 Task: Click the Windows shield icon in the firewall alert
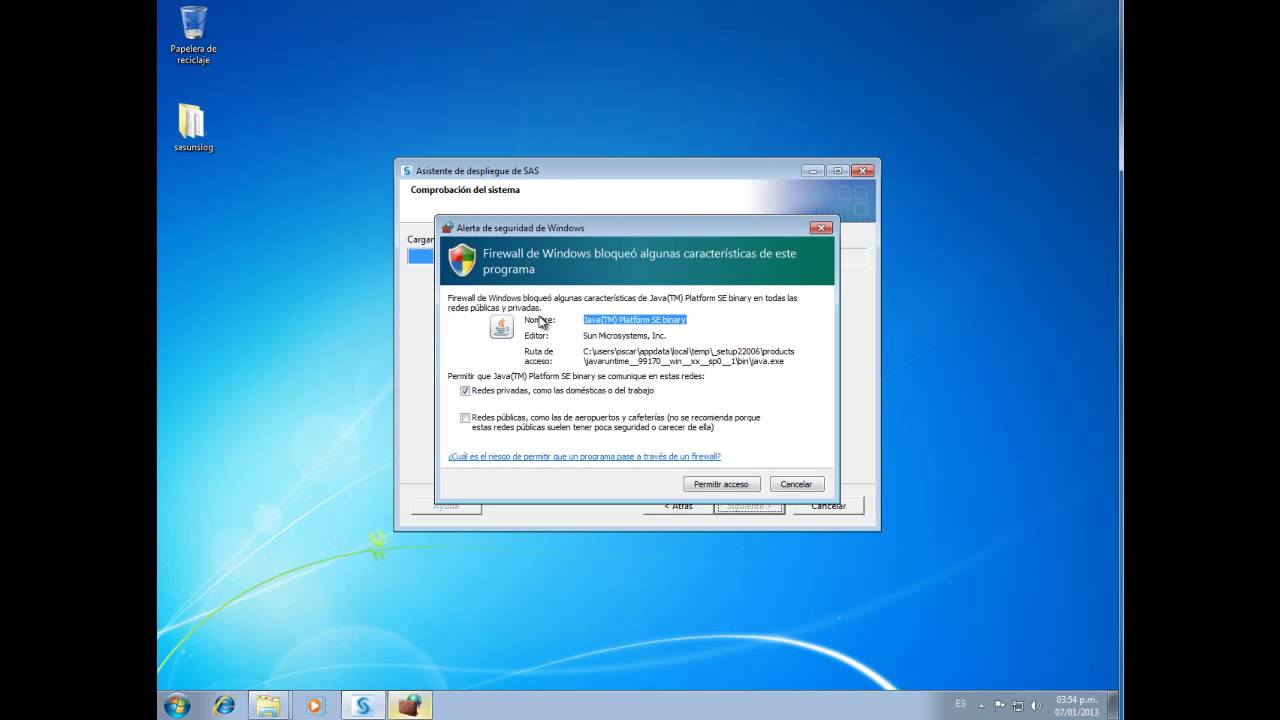coord(462,260)
